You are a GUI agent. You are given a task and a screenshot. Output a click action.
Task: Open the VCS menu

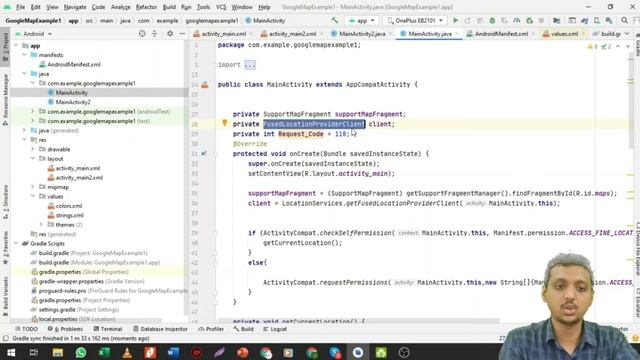pos(221,7)
